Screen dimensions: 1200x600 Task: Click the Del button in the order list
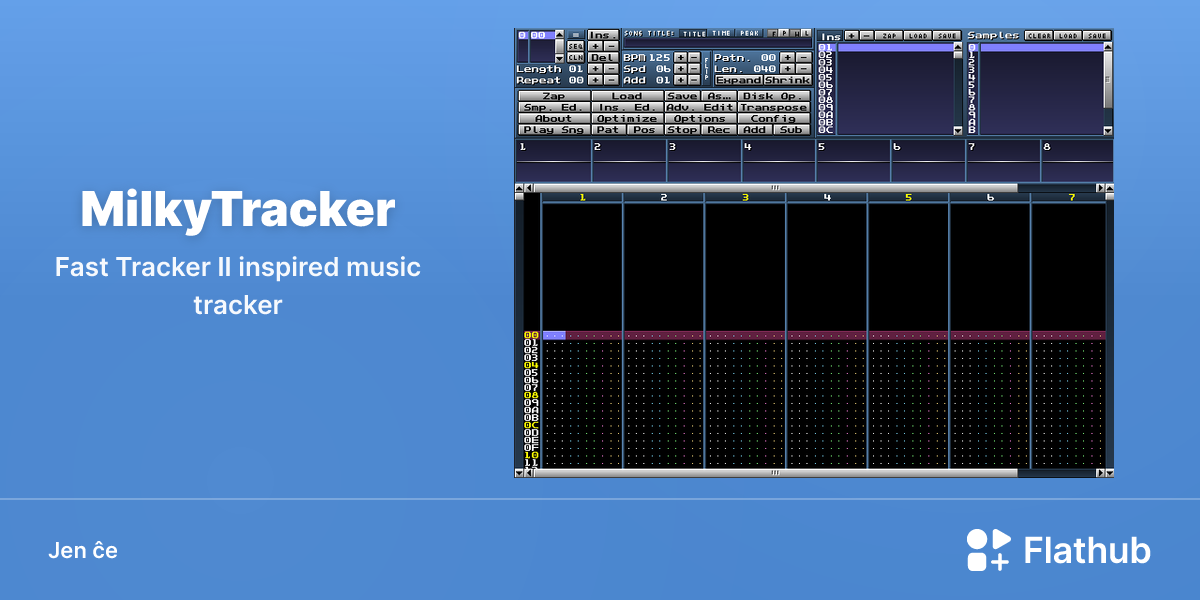[603, 58]
